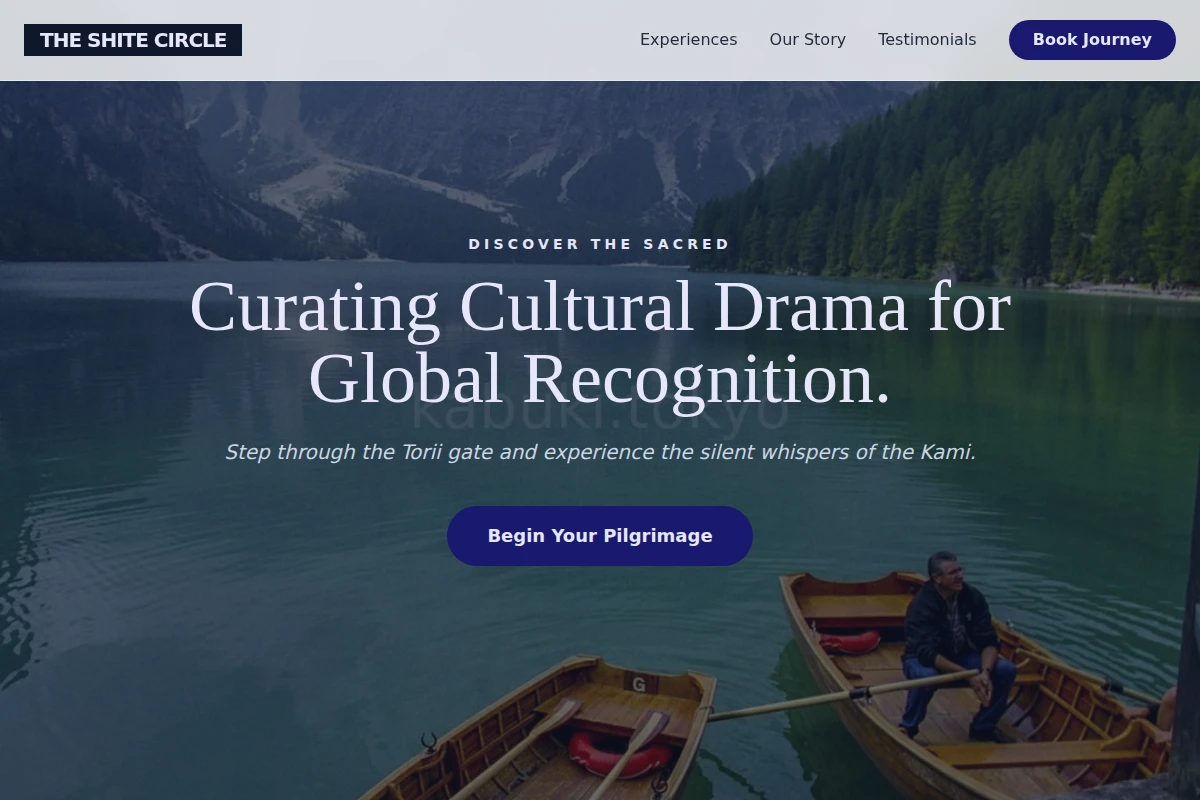Click Begin Your Pilgrimage button
Viewport: 1200px width, 800px height.
tap(600, 536)
